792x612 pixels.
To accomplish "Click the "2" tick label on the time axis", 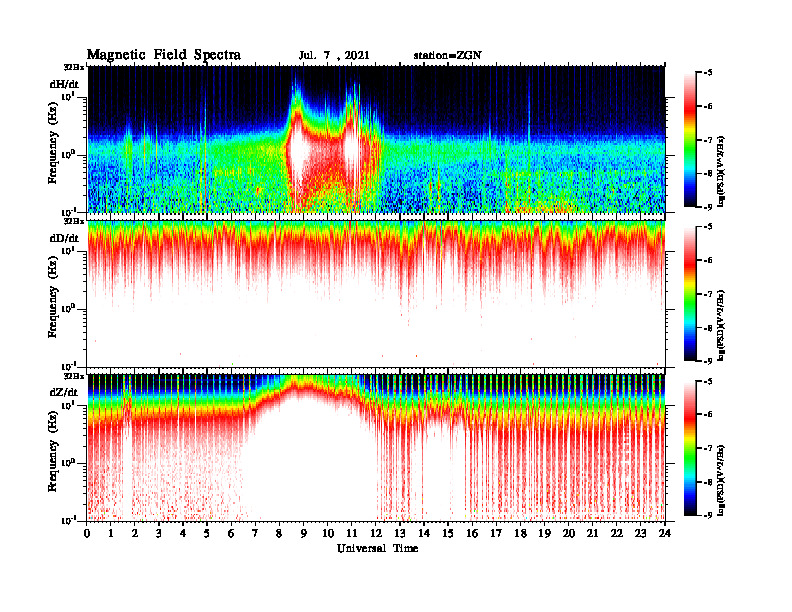I will tap(135, 533).
